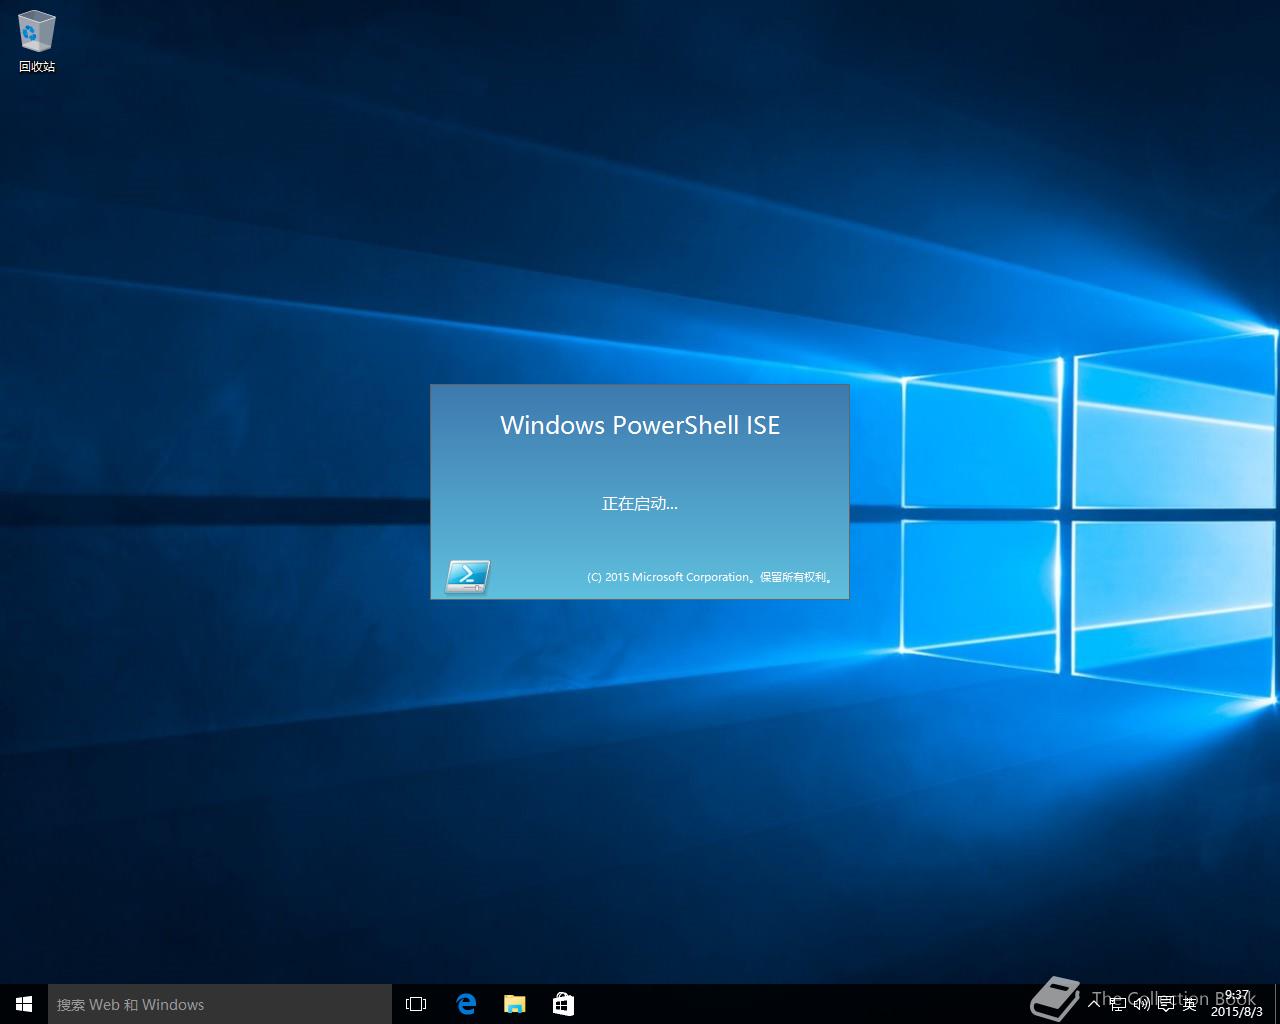Open the Recycle Bin desktop icon
Viewport: 1280px width, 1024px height.
click(37, 42)
